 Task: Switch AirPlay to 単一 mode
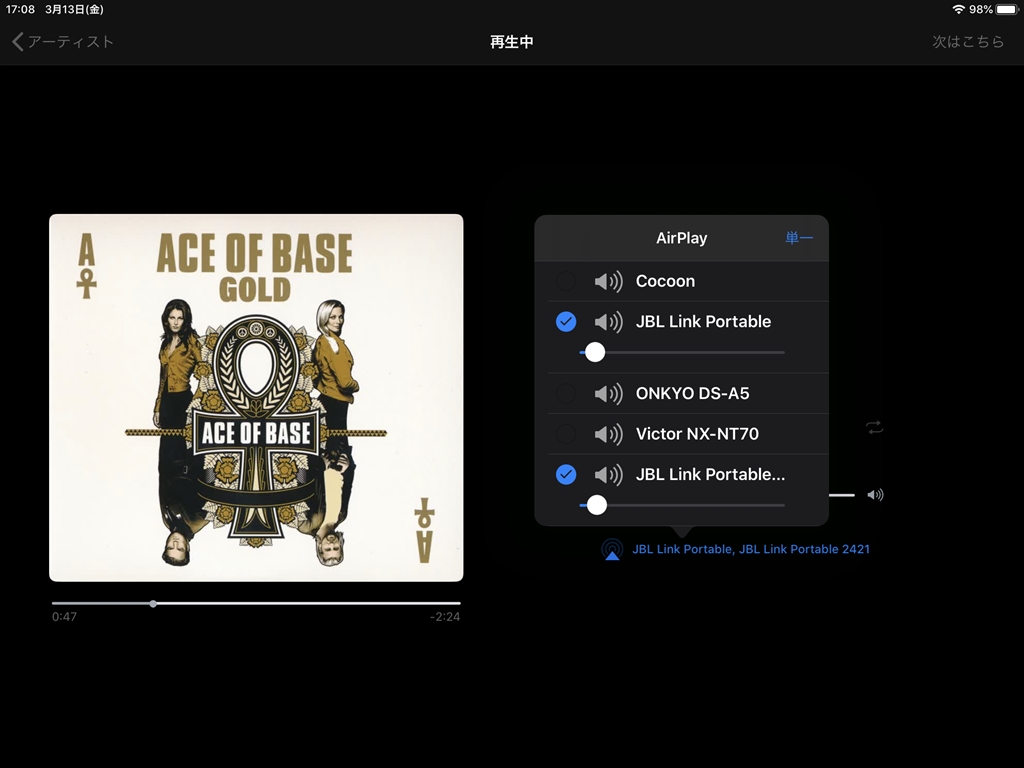coord(799,238)
